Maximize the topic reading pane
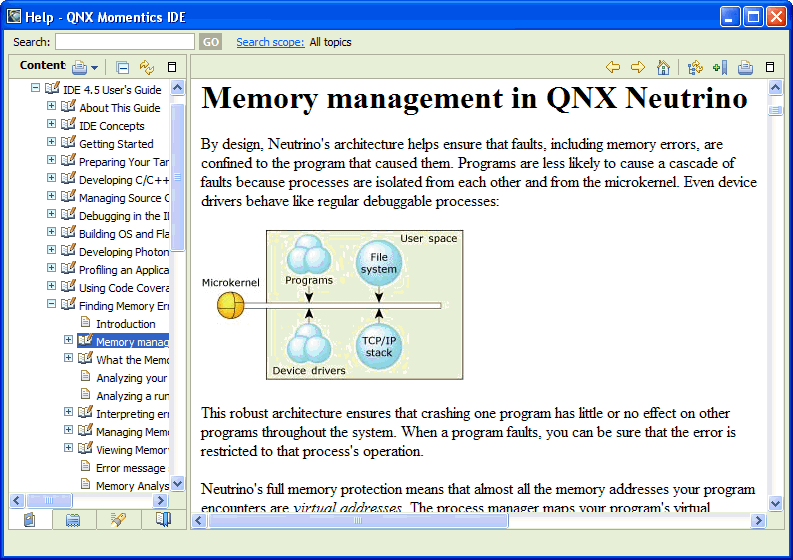 770,68
